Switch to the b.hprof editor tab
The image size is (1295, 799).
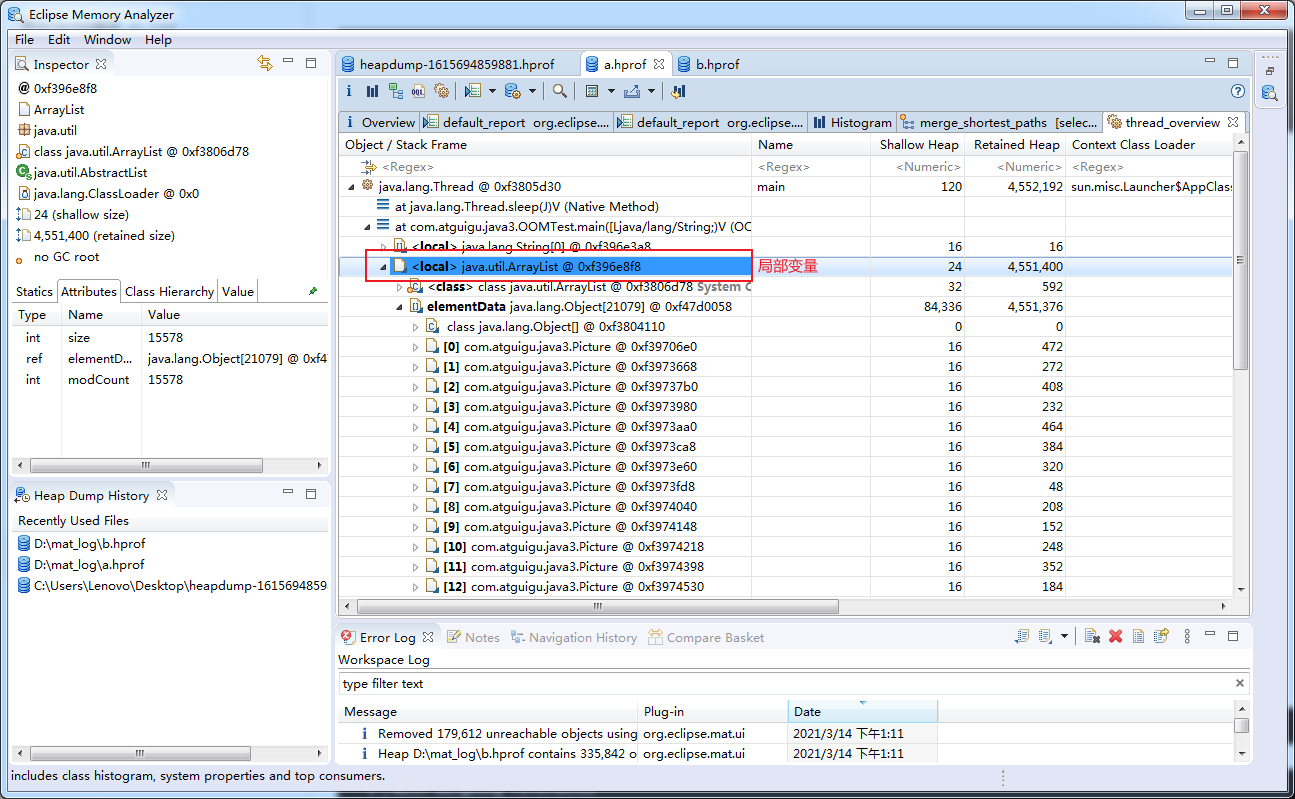coord(708,64)
